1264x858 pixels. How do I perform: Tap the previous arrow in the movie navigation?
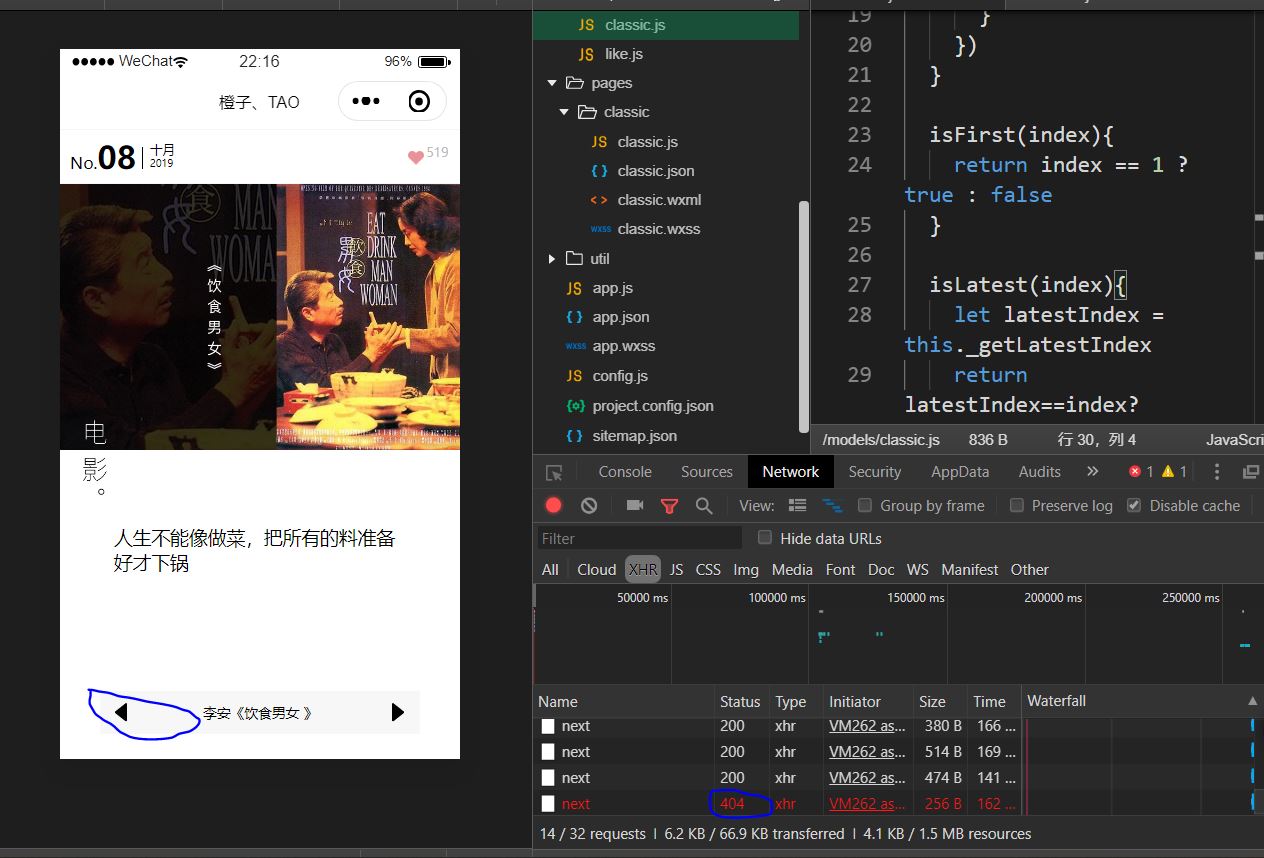click(121, 712)
